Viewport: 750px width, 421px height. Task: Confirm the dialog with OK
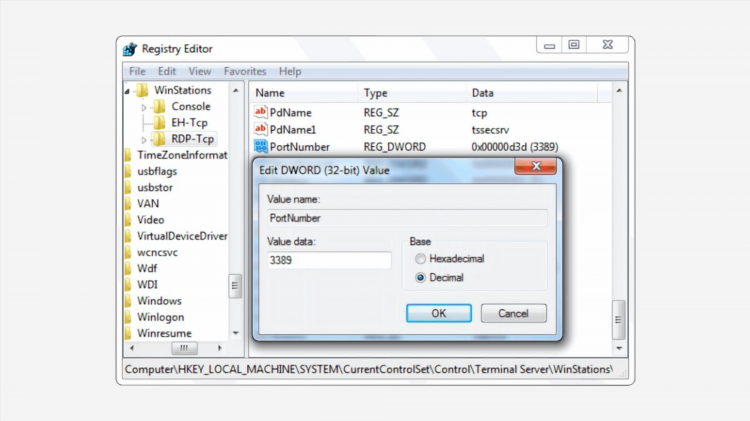click(439, 313)
